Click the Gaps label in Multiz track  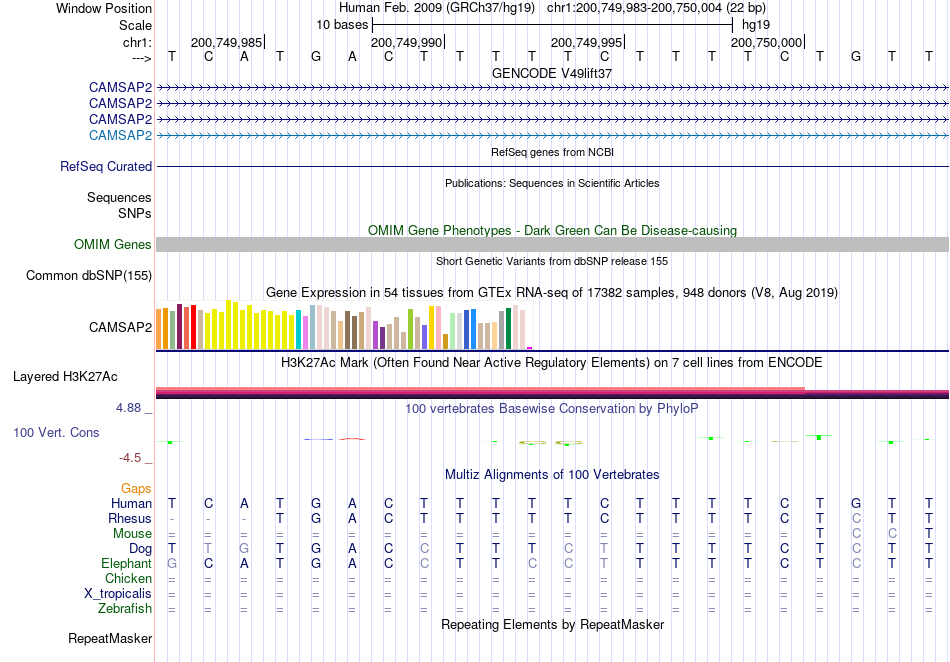click(136, 488)
